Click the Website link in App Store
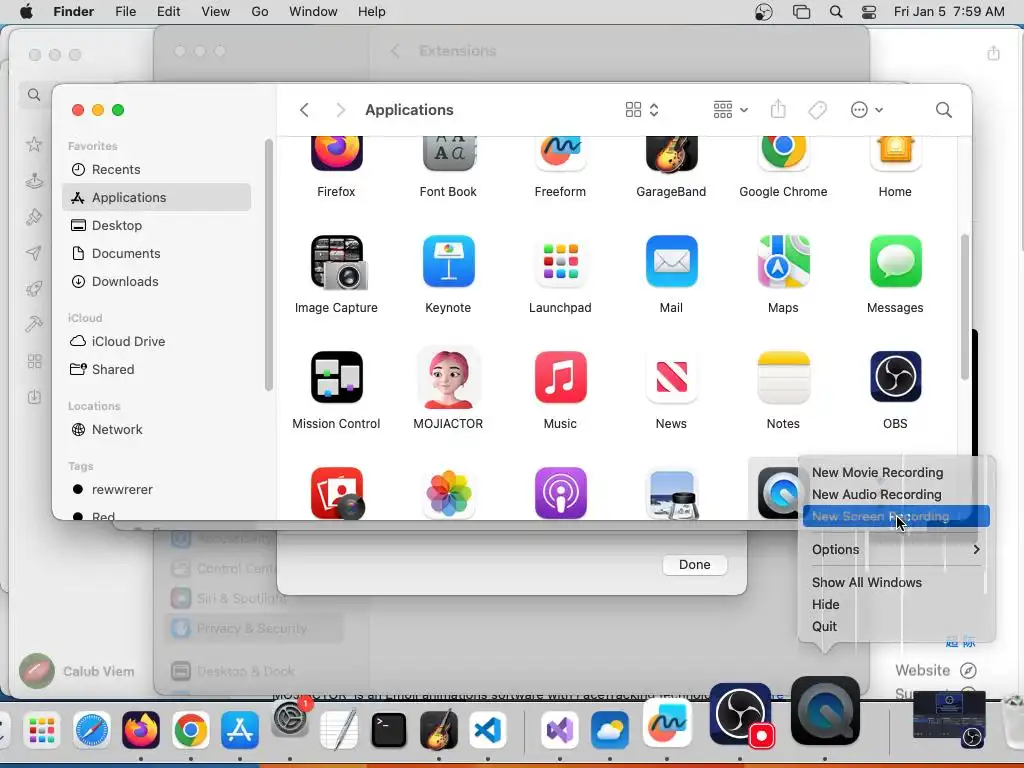 [x=935, y=670]
